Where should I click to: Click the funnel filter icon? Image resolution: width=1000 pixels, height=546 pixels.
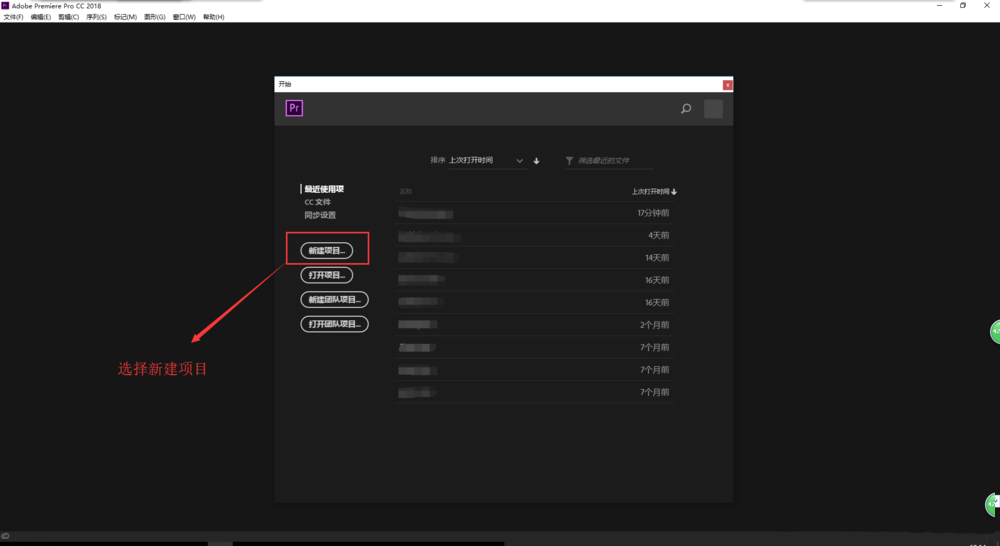pyautogui.click(x=569, y=161)
